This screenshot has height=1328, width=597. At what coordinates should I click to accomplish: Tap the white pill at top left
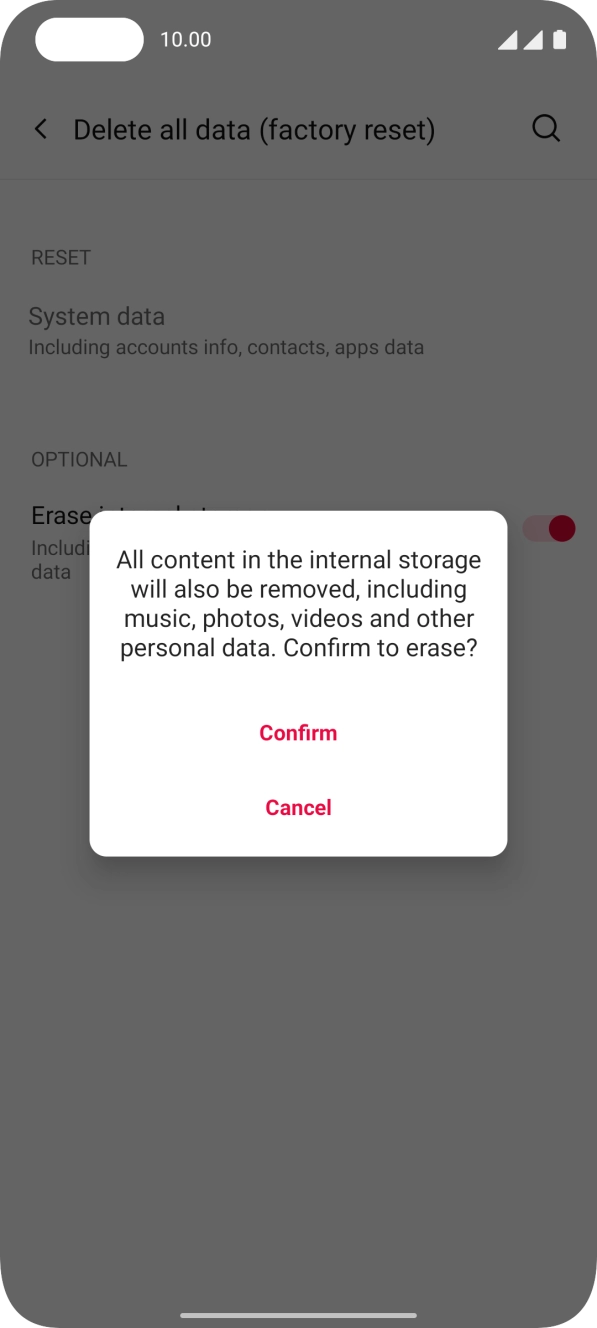[x=89, y=39]
